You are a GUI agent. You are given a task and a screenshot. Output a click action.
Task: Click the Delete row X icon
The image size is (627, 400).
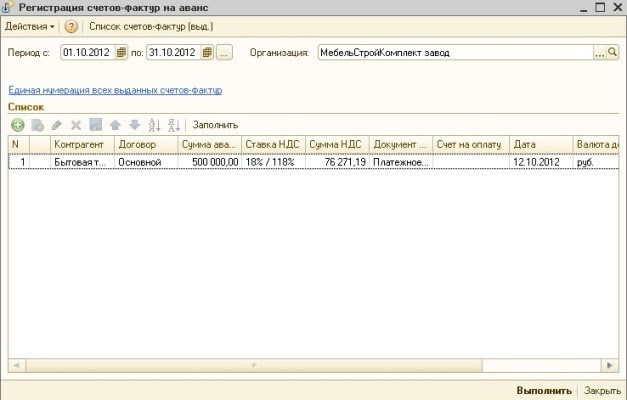pos(75,125)
